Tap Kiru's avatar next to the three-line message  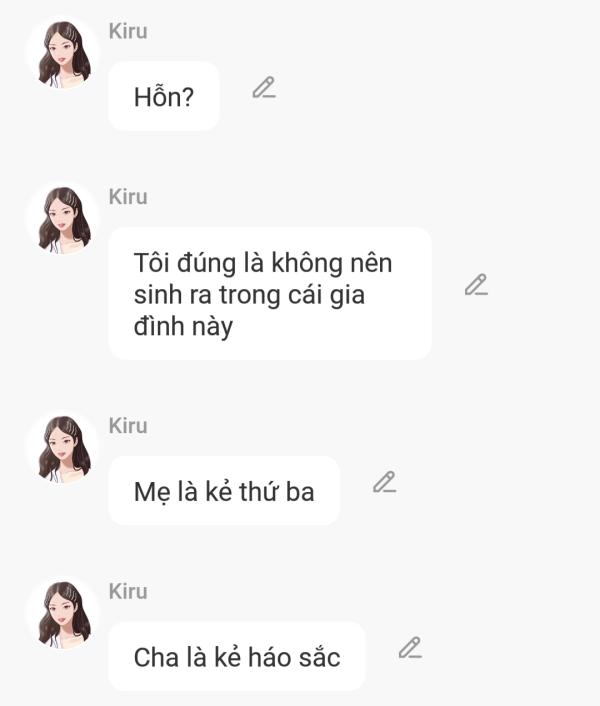[63, 219]
